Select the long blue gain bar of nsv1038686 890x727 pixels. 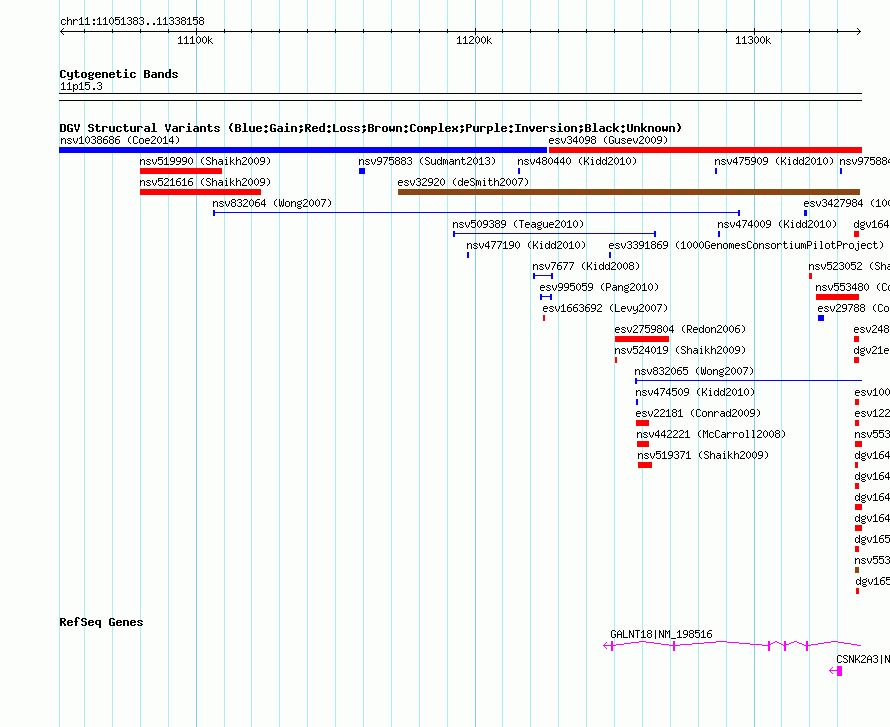point(303,150)
